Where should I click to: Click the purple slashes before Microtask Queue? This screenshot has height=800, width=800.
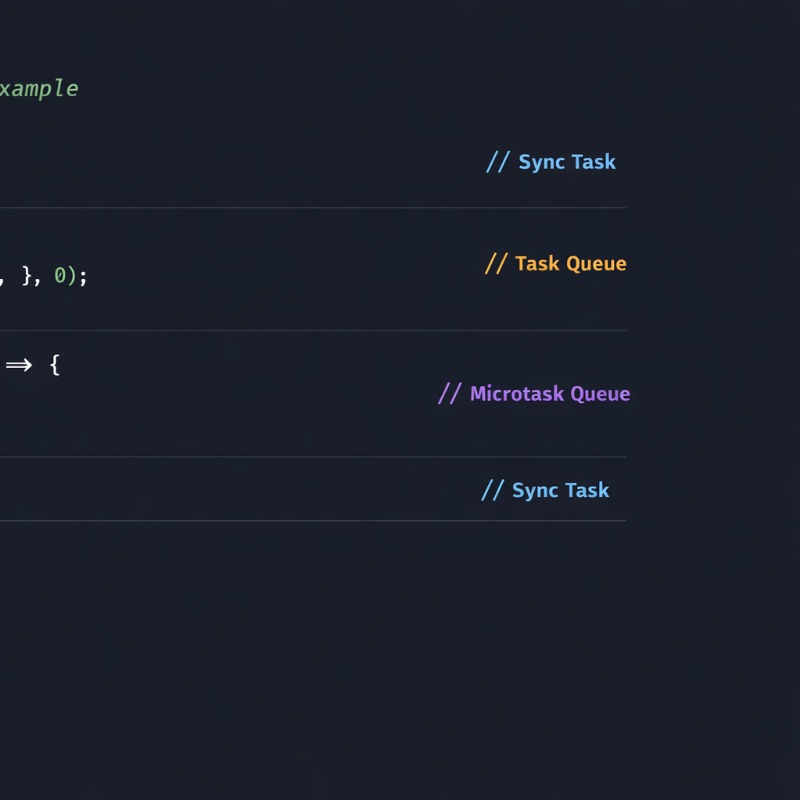450,394
